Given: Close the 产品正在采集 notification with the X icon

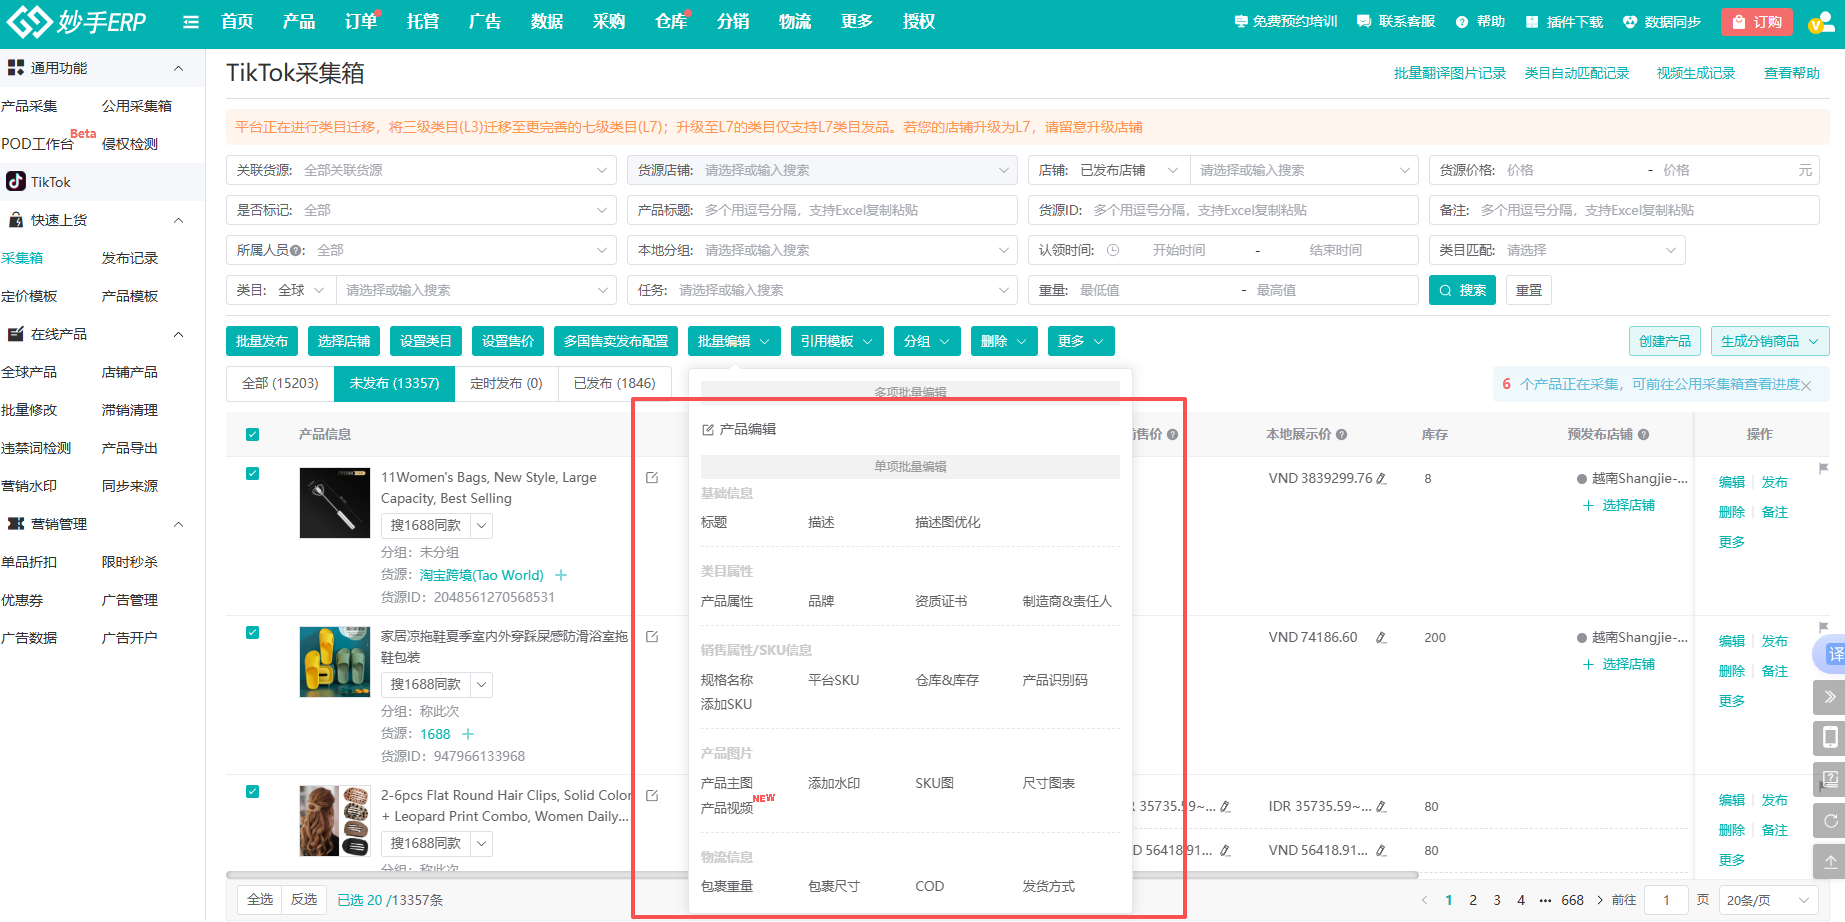Looking at the screenshot, I should coord(1806,386).
